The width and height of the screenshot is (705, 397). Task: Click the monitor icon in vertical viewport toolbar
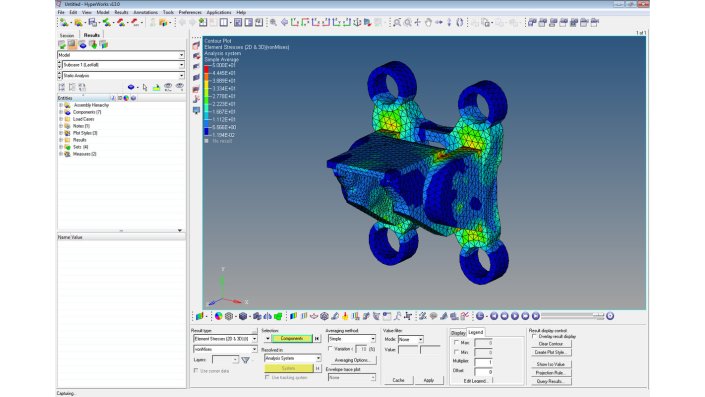pyautogui.click(x=196, y=110)
